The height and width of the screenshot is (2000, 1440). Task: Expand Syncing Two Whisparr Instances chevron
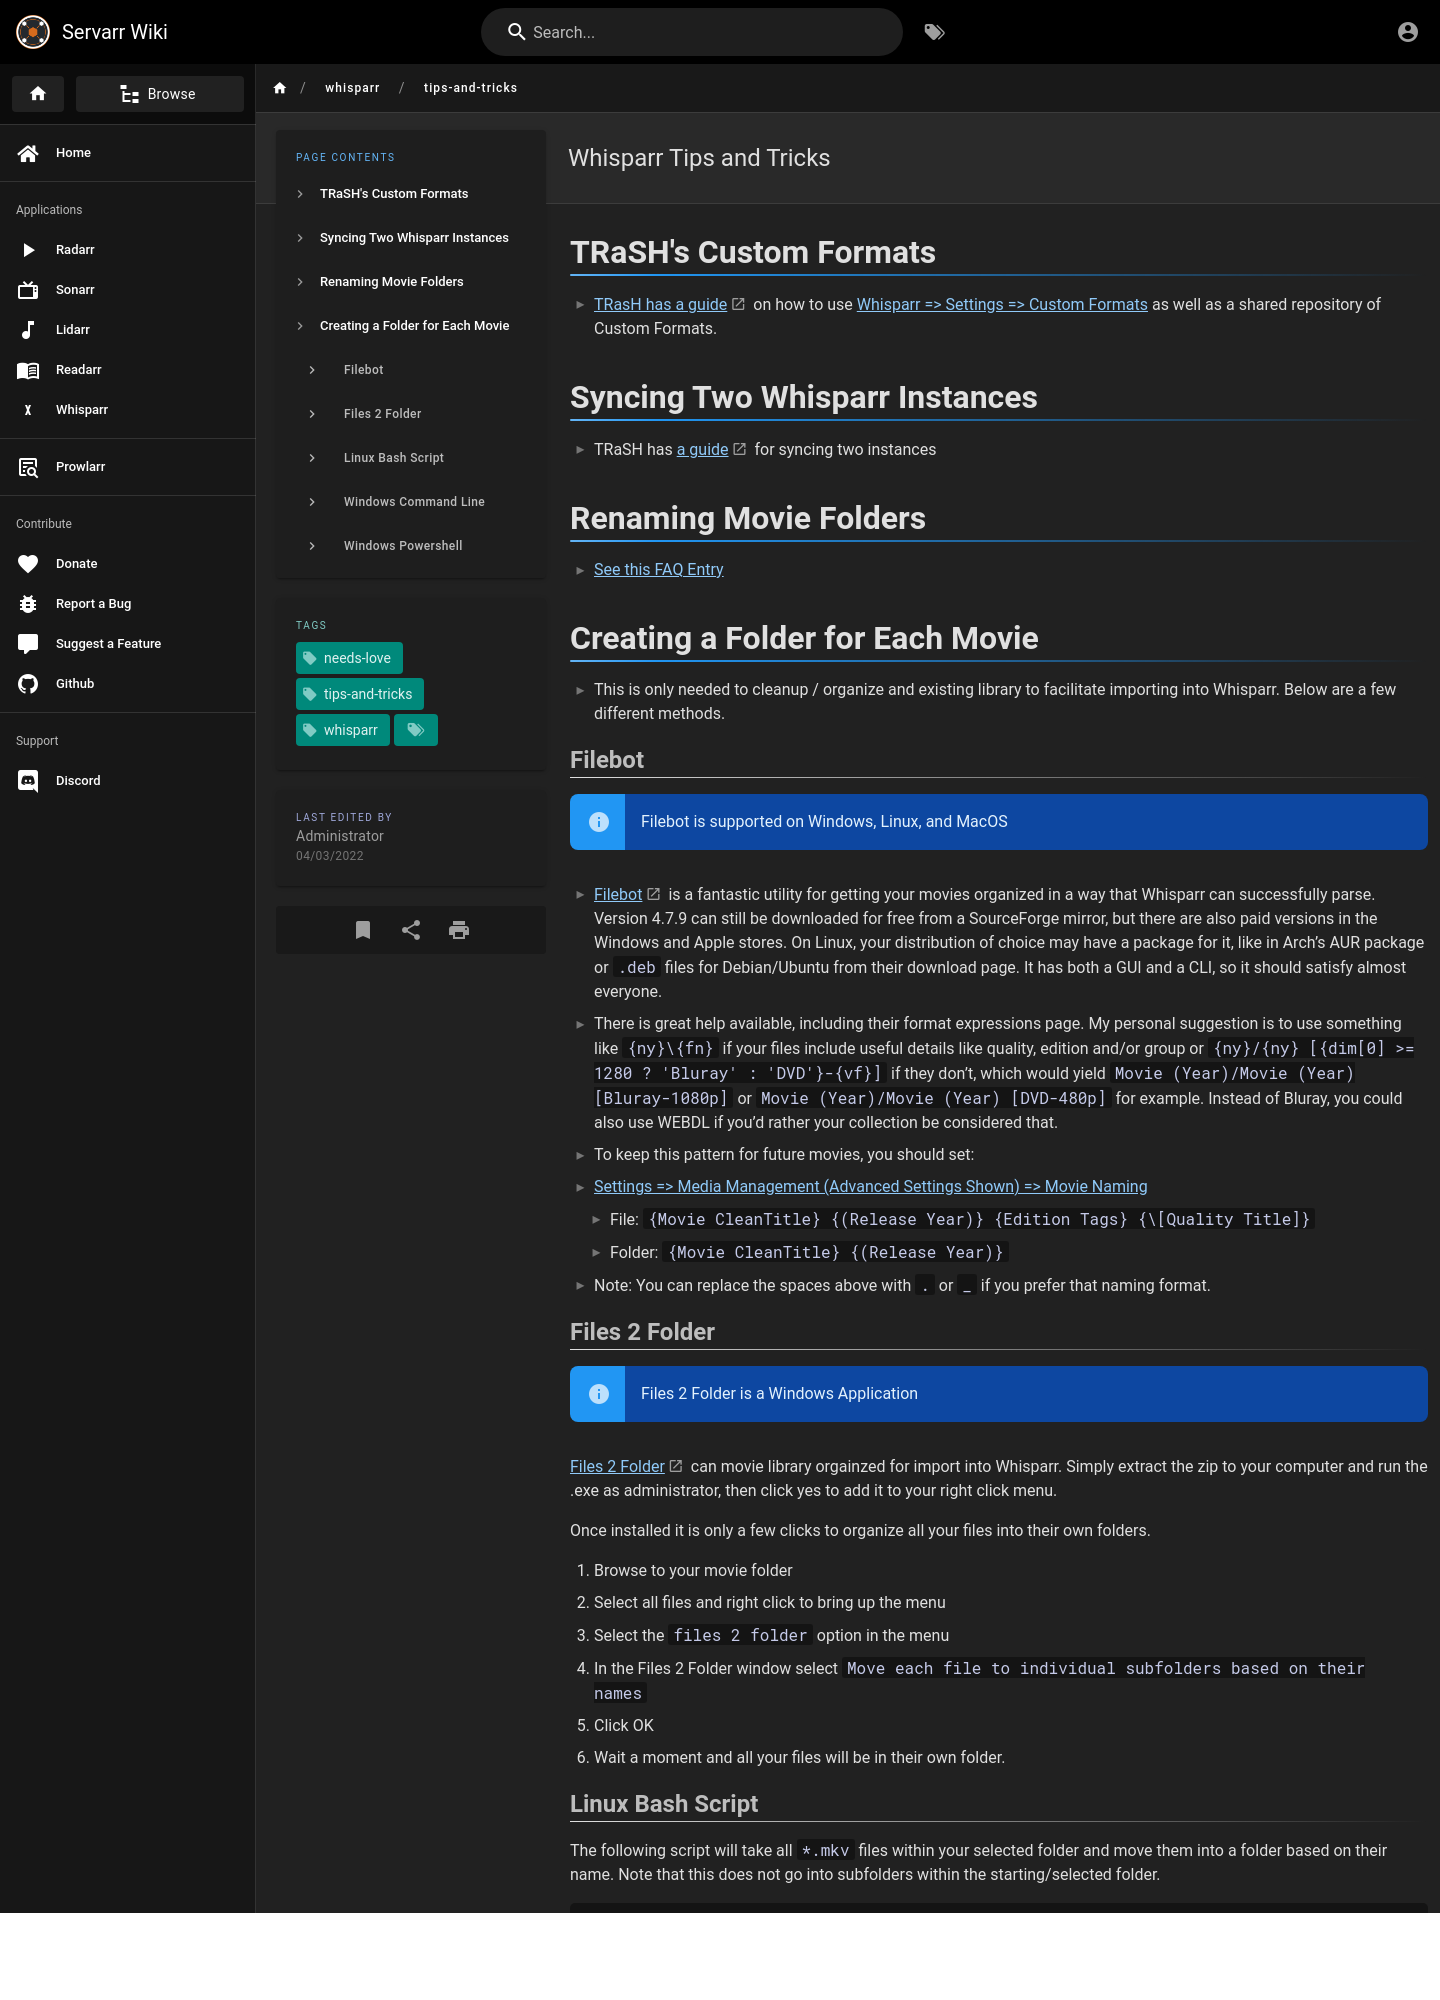[300, 238]
